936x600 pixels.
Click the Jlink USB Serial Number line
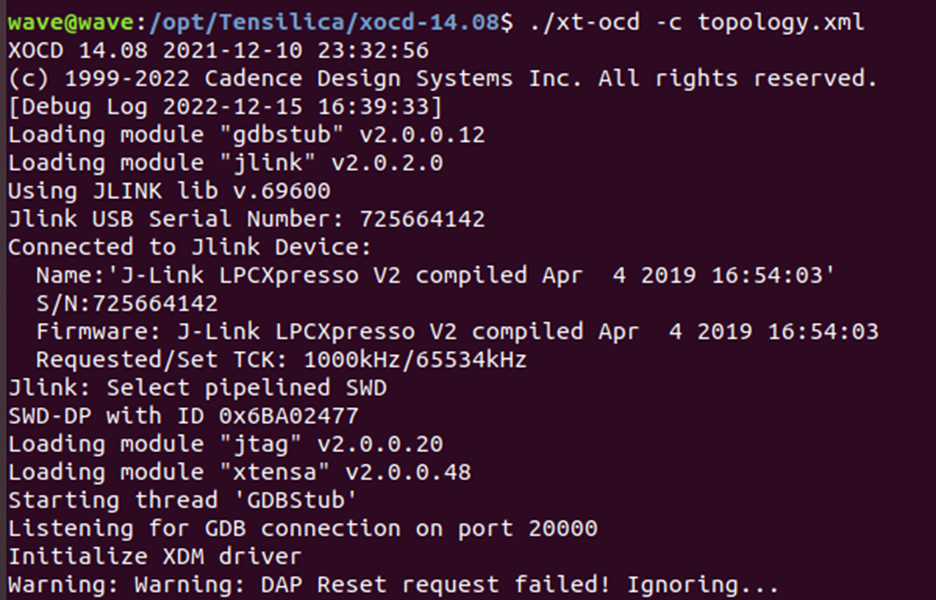tap(246, 218)
